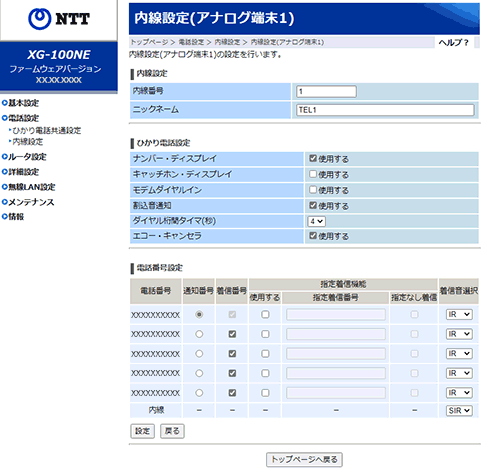Open first row IR ringtone dropdown
This screenshot has width=500, height=476.
[x=459, y=314]
